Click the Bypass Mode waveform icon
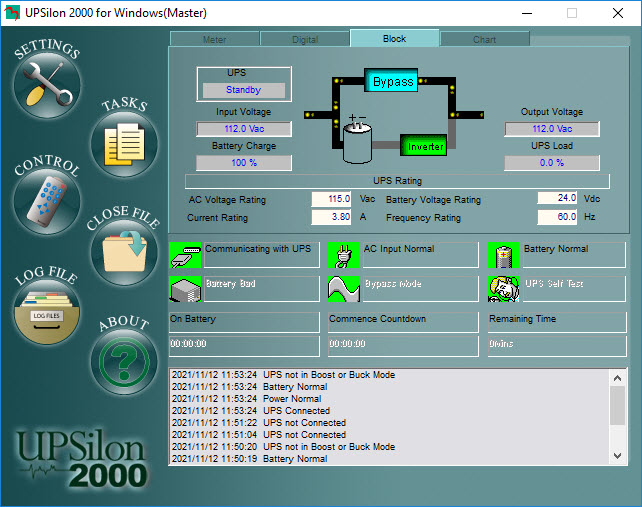The image size is (642, 507). pos(344,289)
